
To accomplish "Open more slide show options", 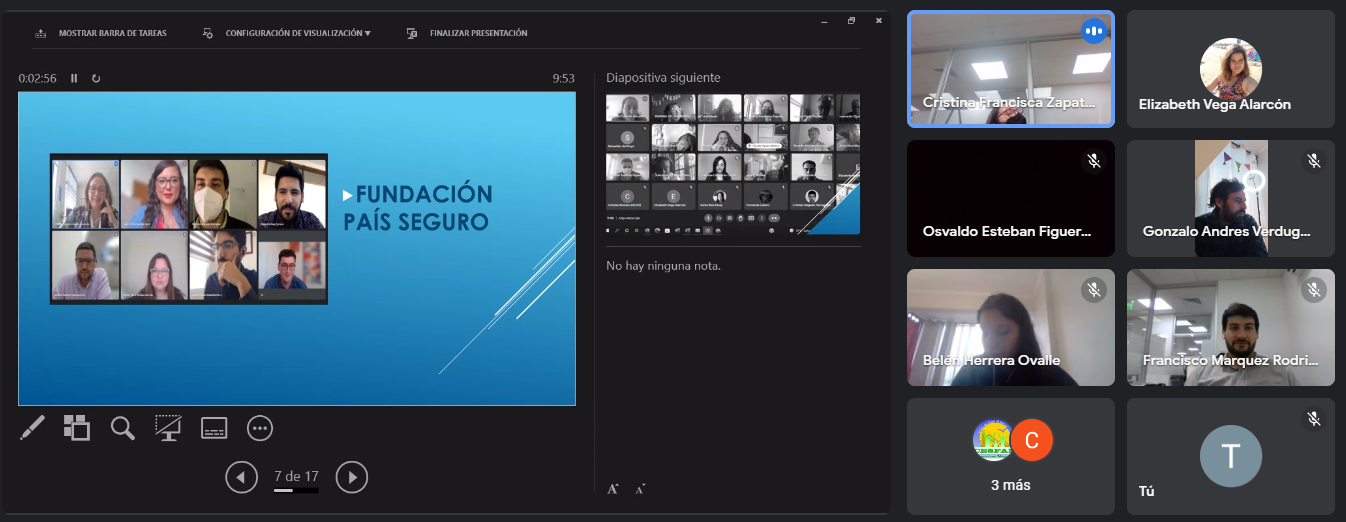I will [x=260, y=428].
